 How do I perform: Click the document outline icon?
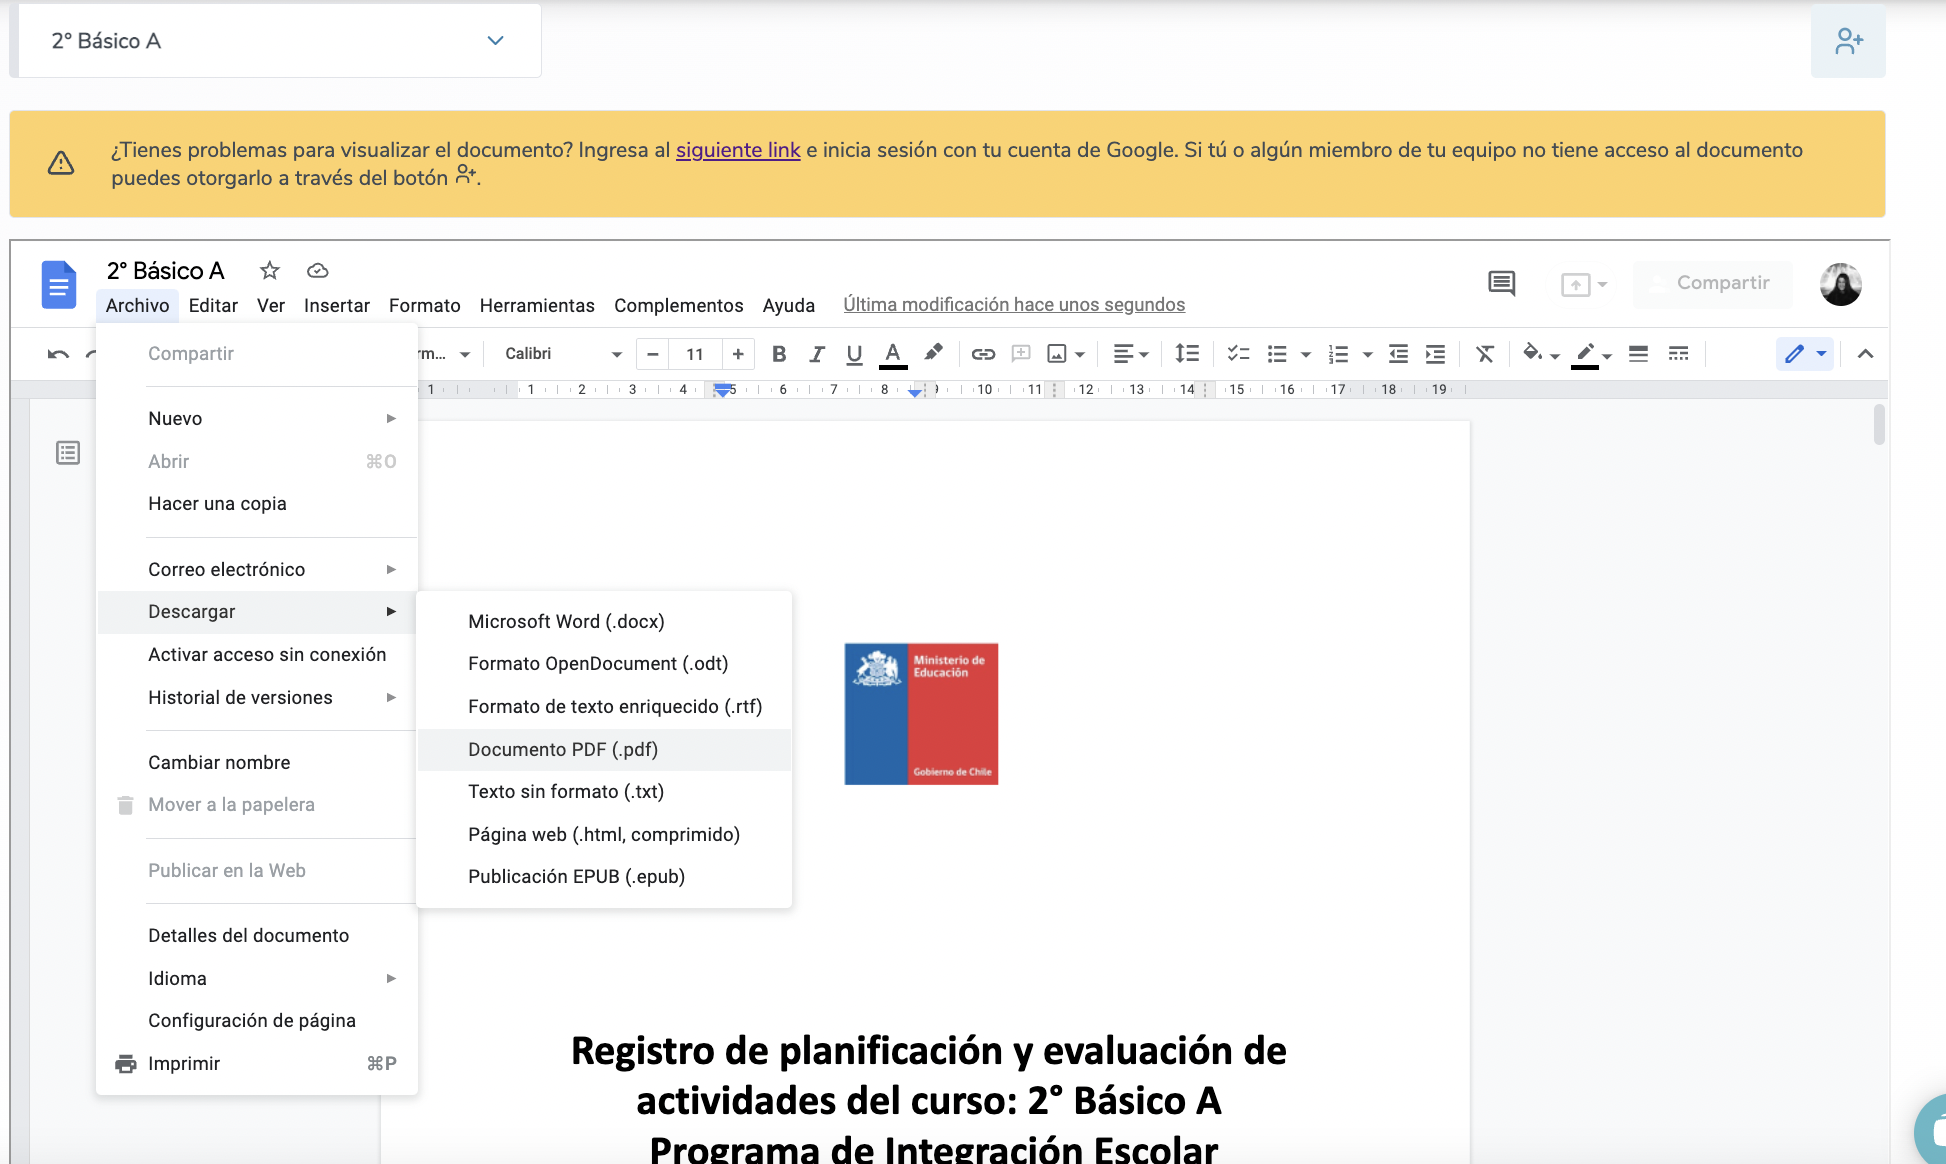pos(68,453)
